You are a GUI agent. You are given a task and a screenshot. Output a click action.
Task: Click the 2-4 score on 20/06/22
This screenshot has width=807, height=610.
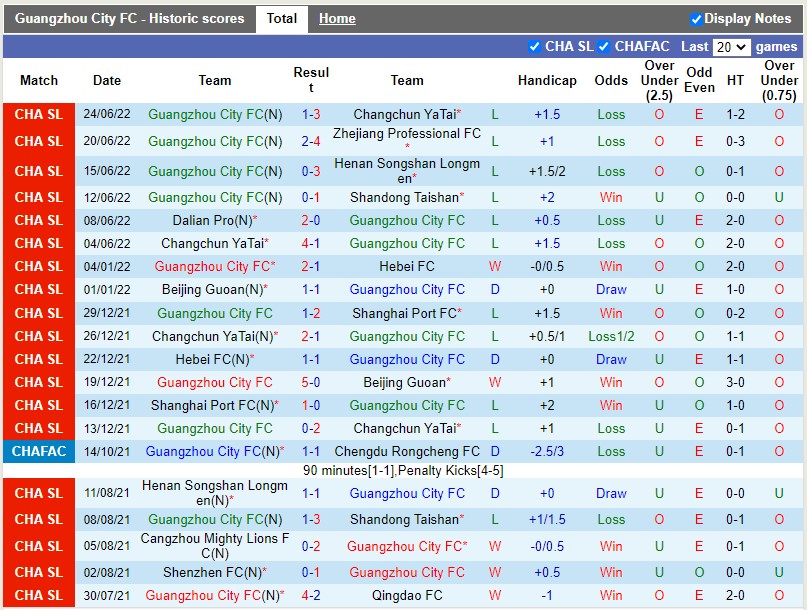tap(311, 141)
